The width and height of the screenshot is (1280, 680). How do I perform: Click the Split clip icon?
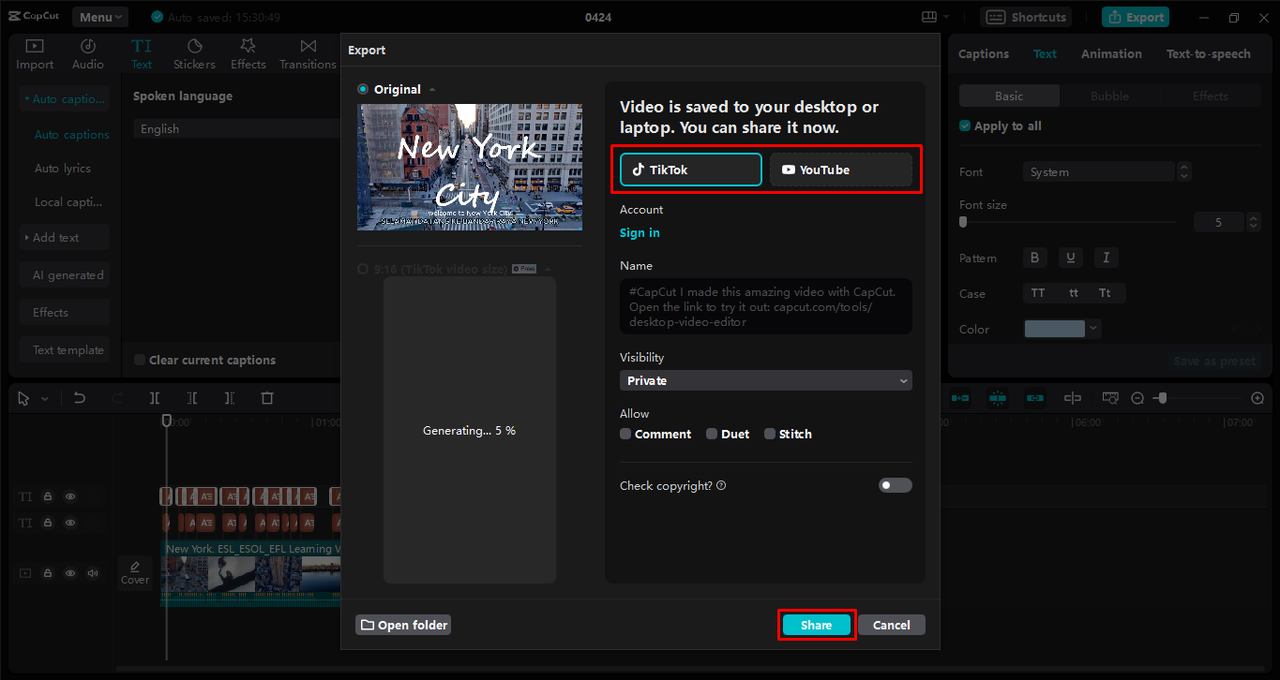point(155,398)
